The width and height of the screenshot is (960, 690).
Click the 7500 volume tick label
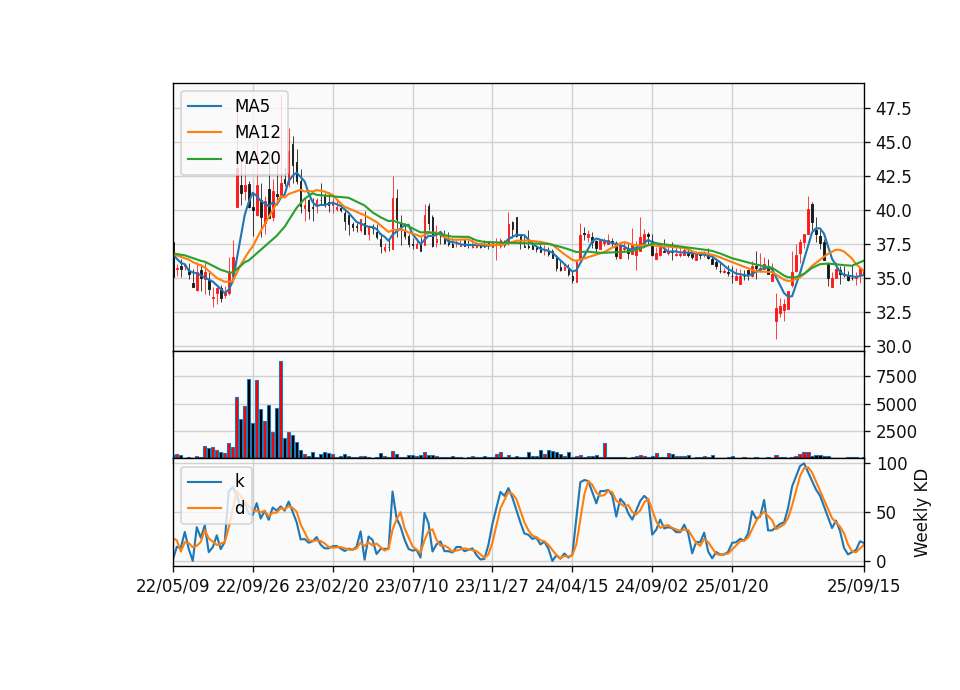tap(896, 377)
